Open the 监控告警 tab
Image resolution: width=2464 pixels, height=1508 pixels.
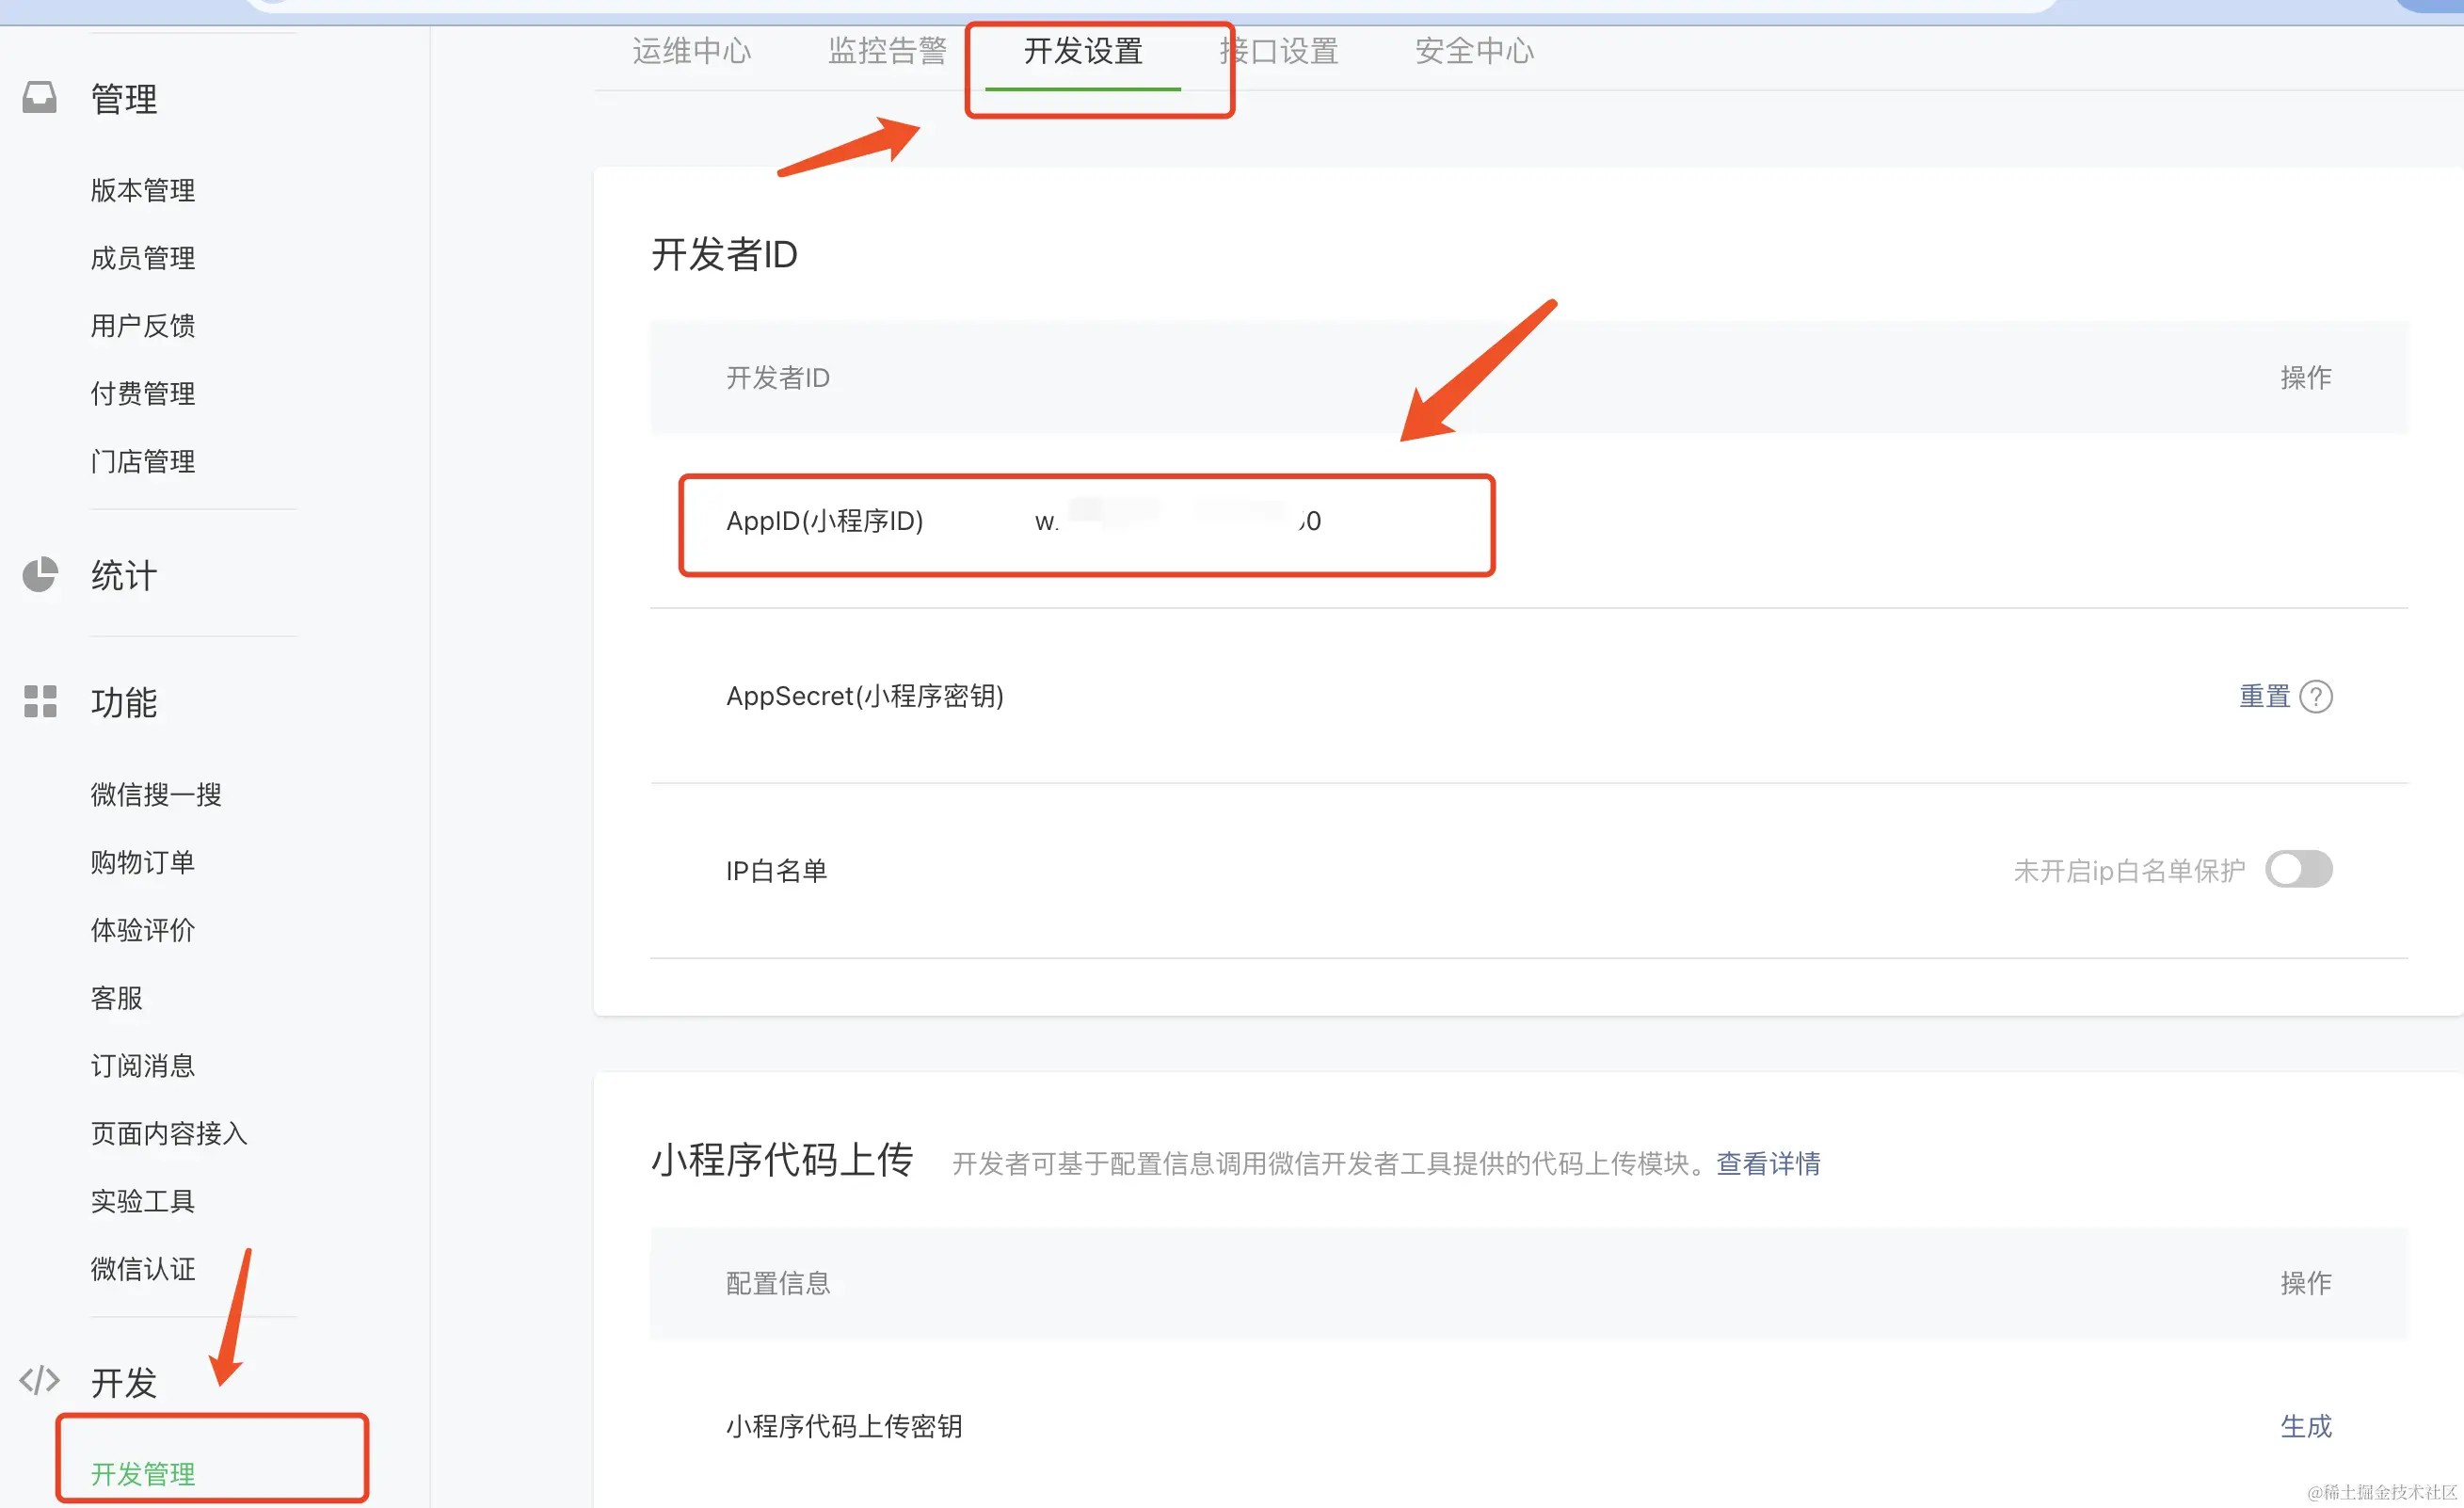tap(887, 51)
